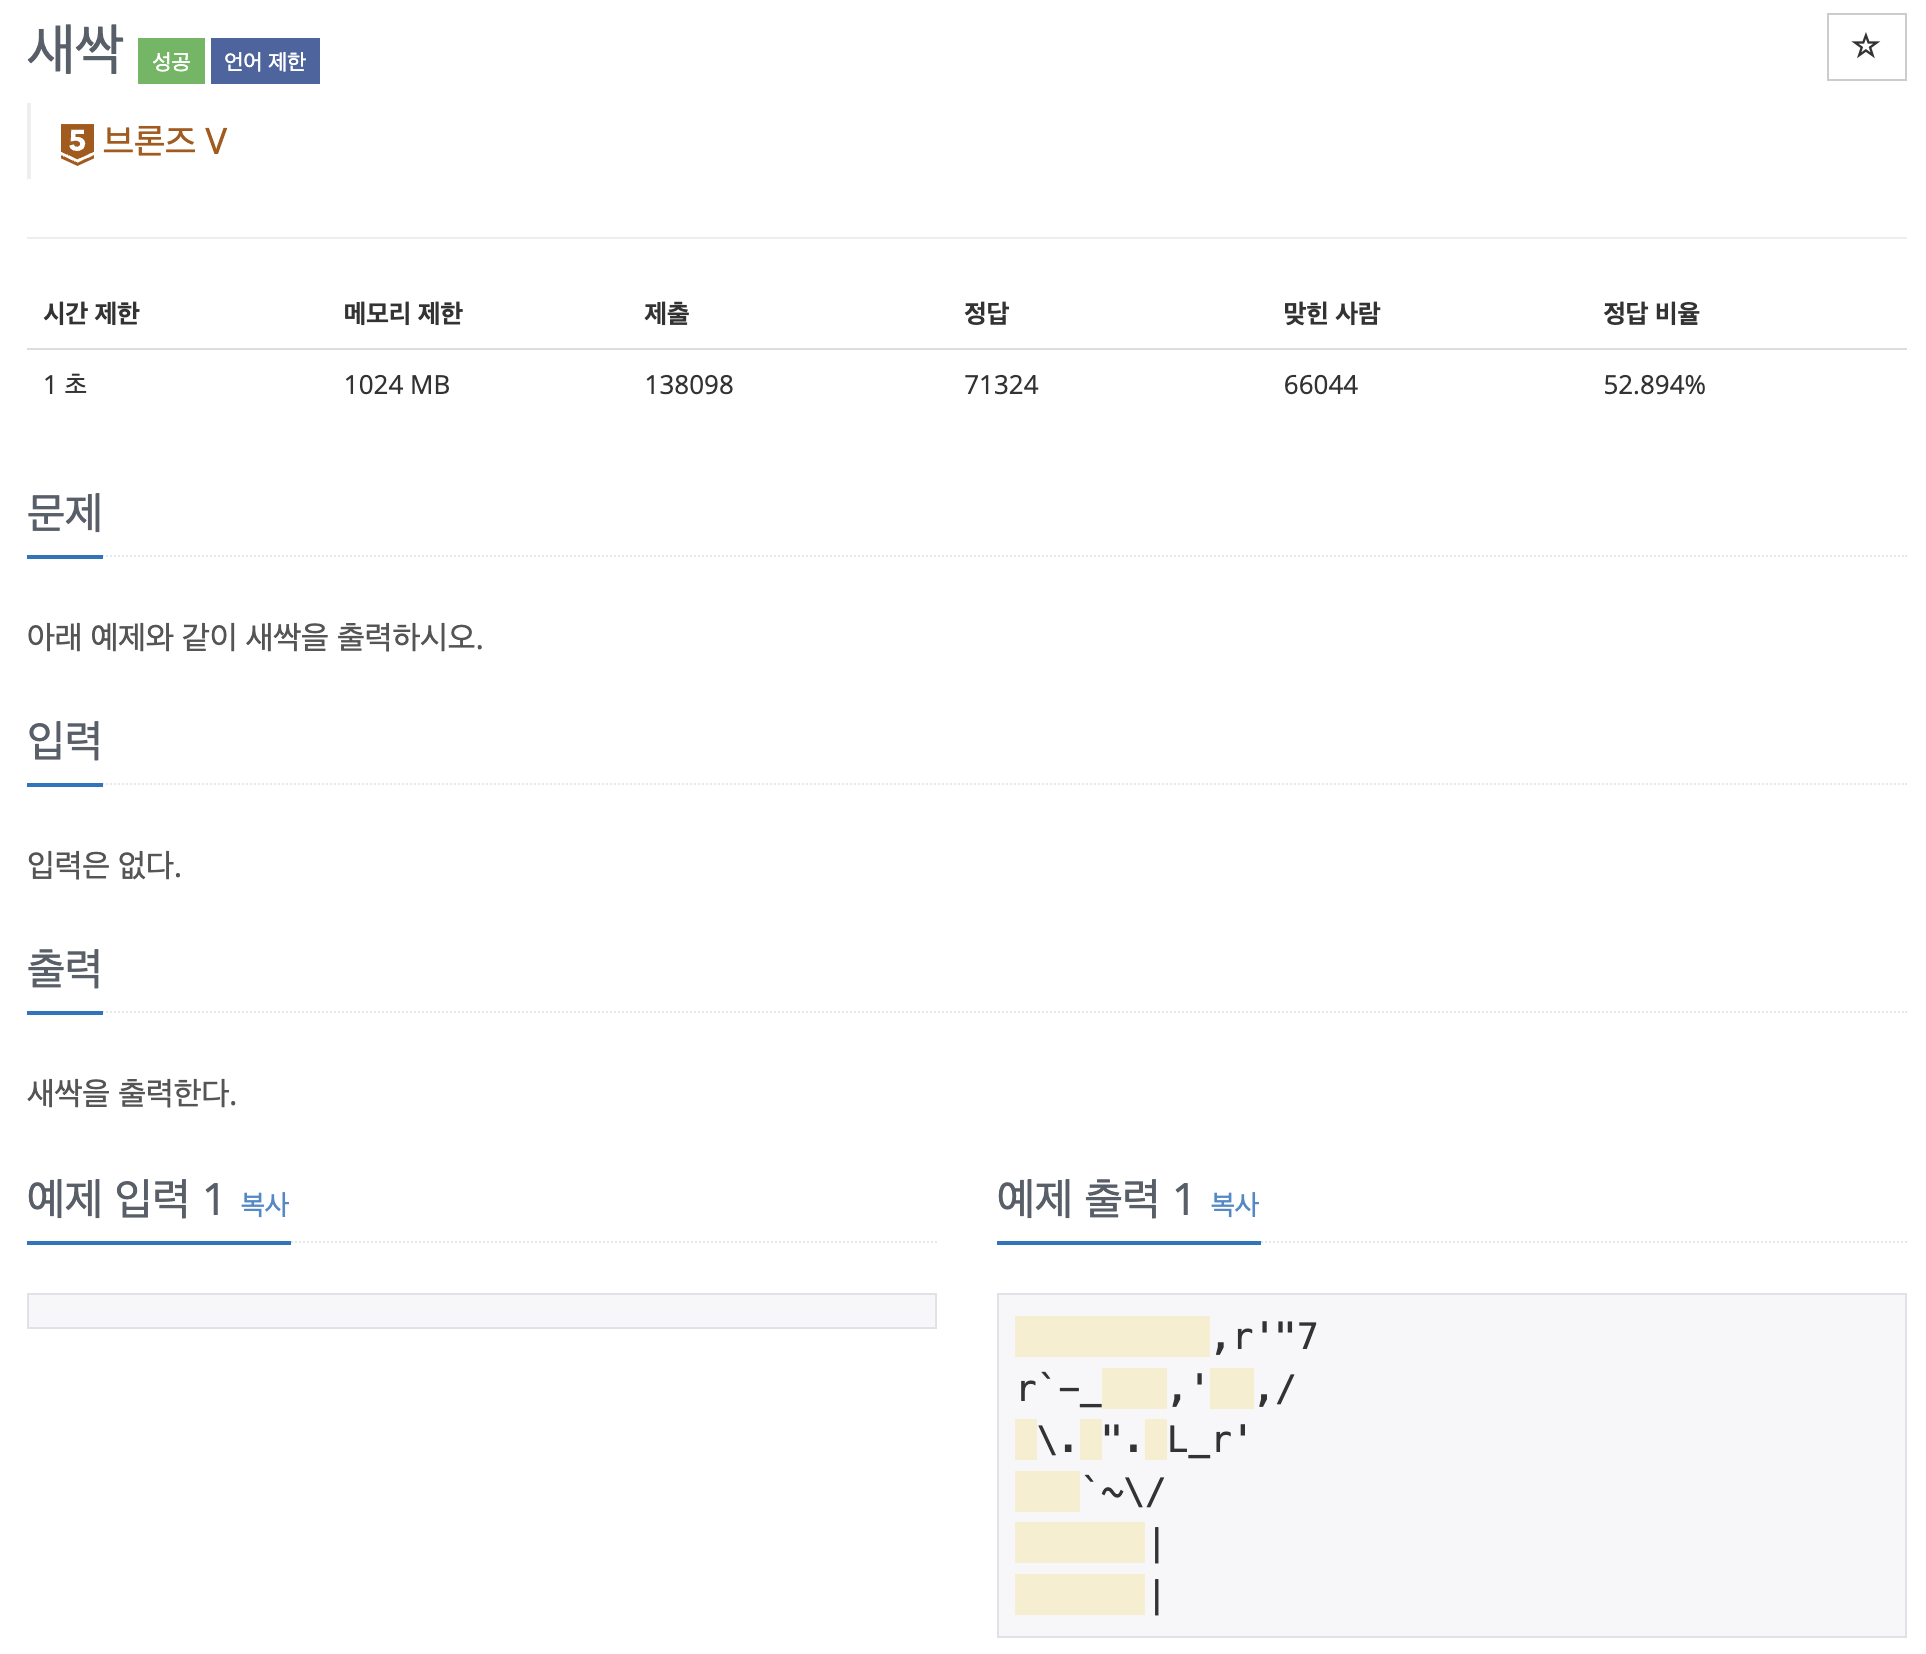Select the 문제 section heading
The width and height of the screenshot is (1926, 1654).
(x=64, y=514)
